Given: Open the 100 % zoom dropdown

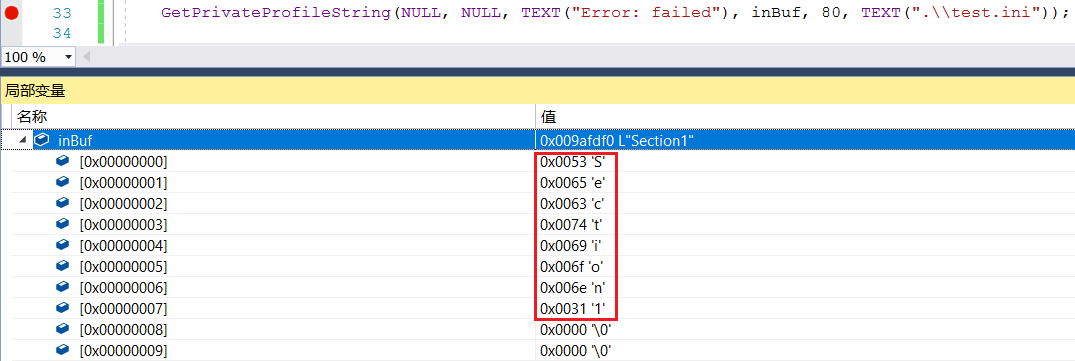Looking at the screenshot, I should pyautogui.click(x=69, y=57).
